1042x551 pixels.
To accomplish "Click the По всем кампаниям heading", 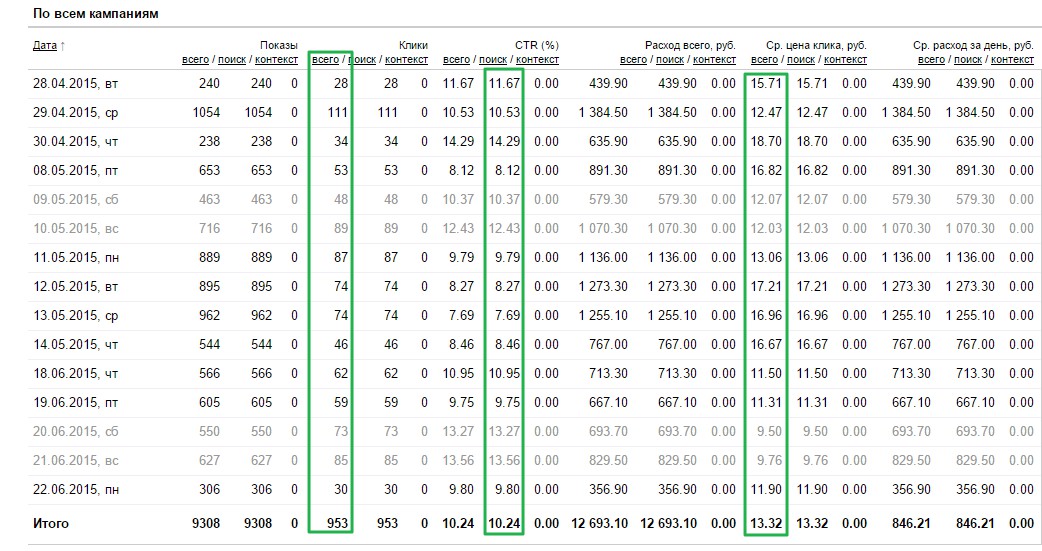I will [x=95, y=13].
